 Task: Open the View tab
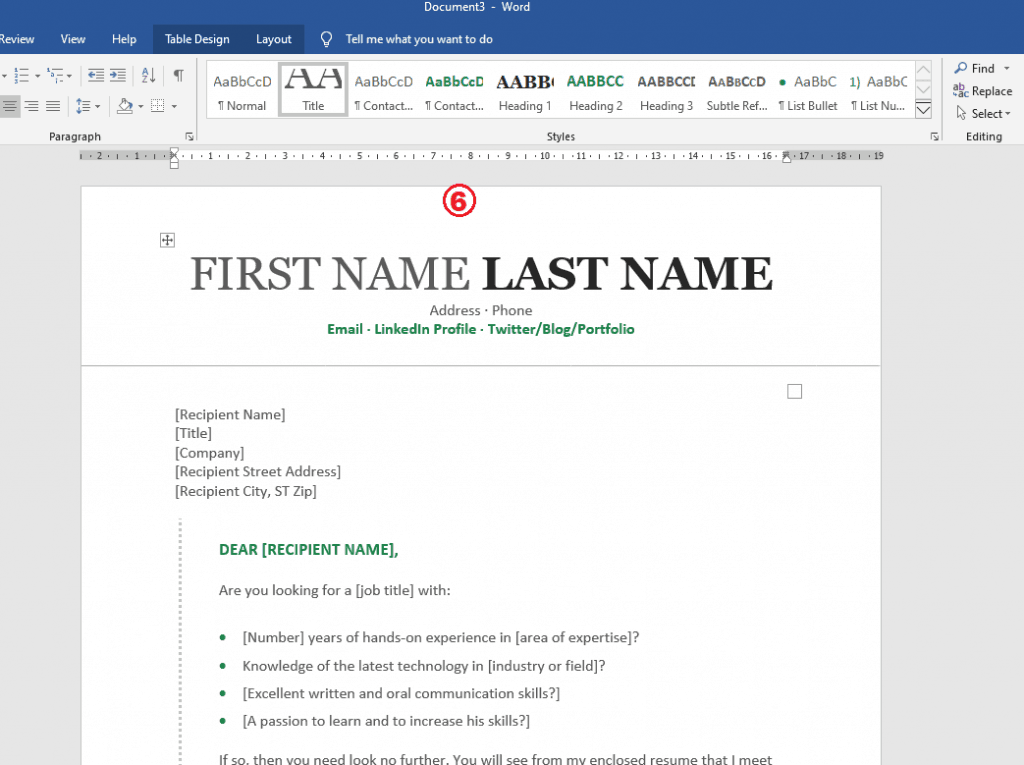coord(72,39)
